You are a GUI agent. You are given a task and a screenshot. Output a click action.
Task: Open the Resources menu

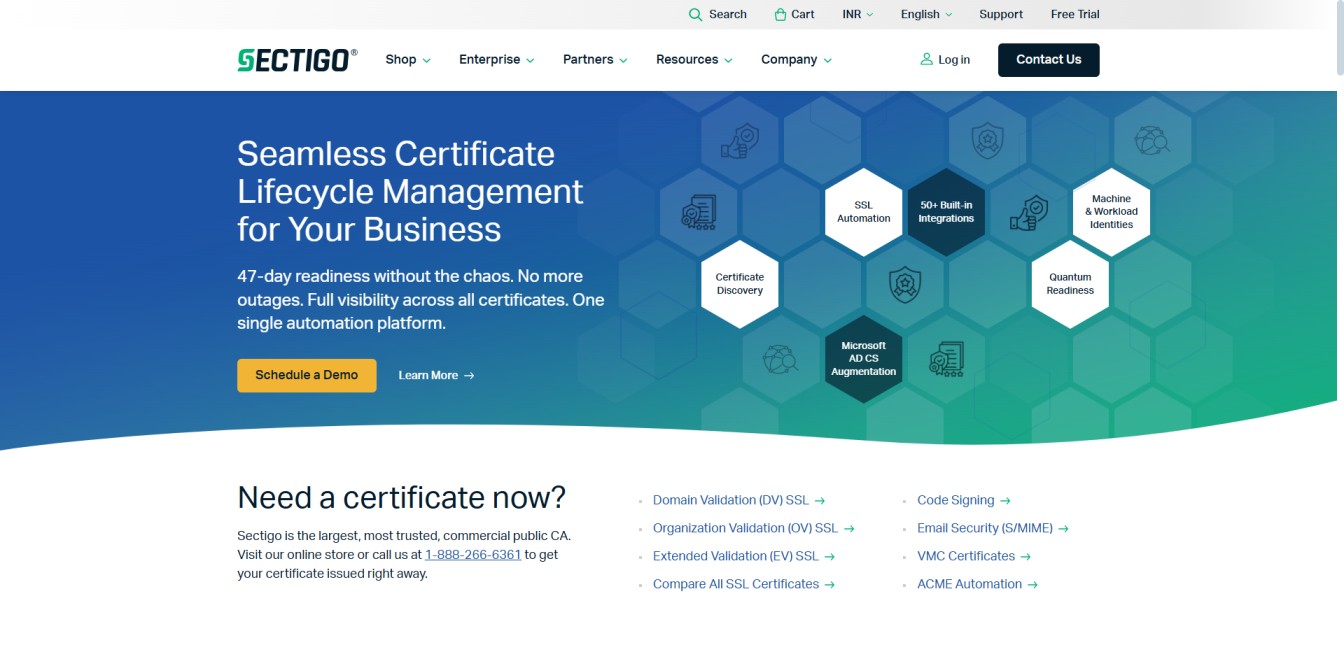pyautogui.click(x=694, y=60)
